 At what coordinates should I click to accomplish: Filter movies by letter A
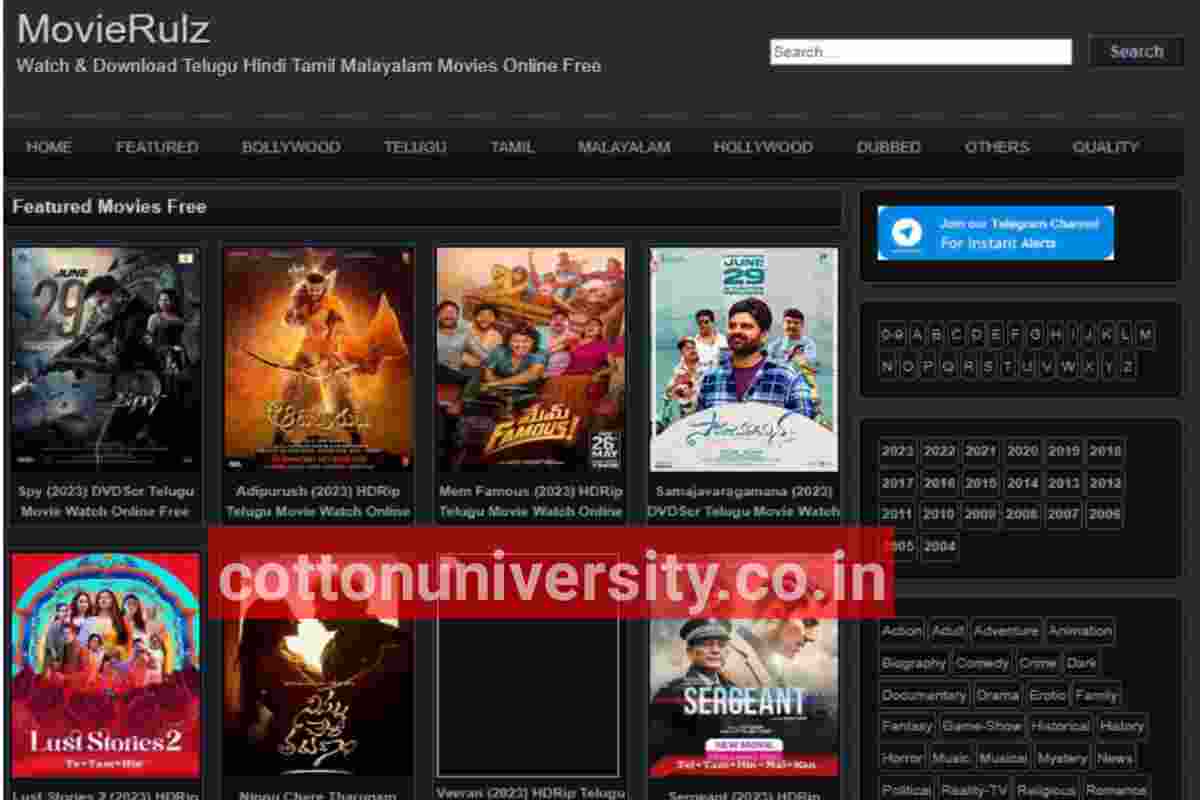[917, 335]
